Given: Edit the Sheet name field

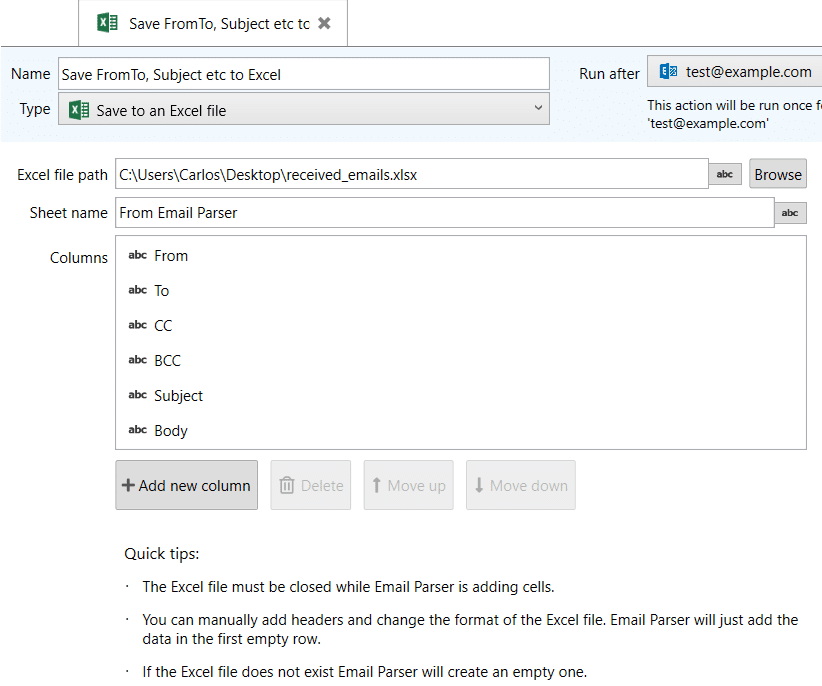Looking at the screenshot, I should click(445, 213).
